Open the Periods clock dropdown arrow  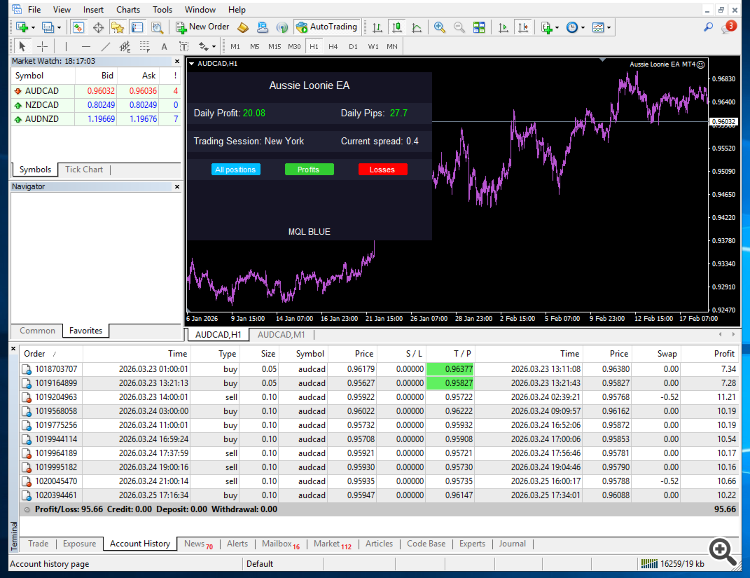[x=583, y=28]
